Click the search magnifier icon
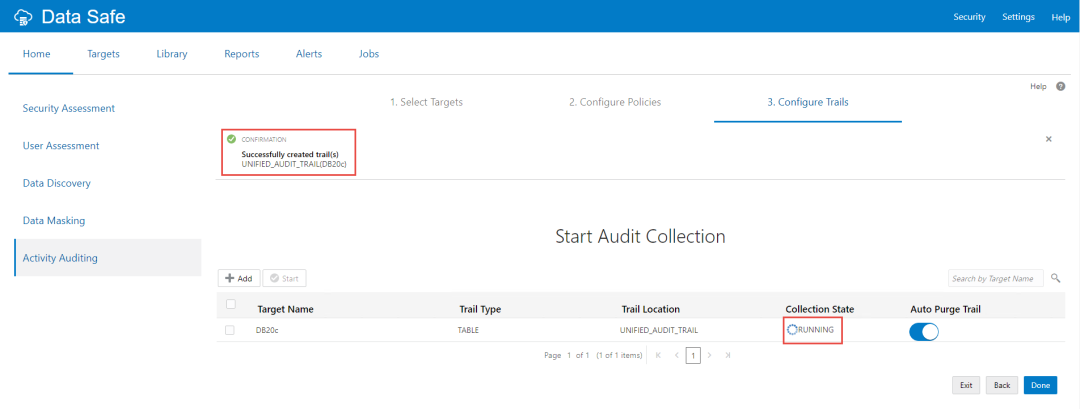Image resolution: width=1080 pixels, height=409 pixels. (x=1055, y=278)
